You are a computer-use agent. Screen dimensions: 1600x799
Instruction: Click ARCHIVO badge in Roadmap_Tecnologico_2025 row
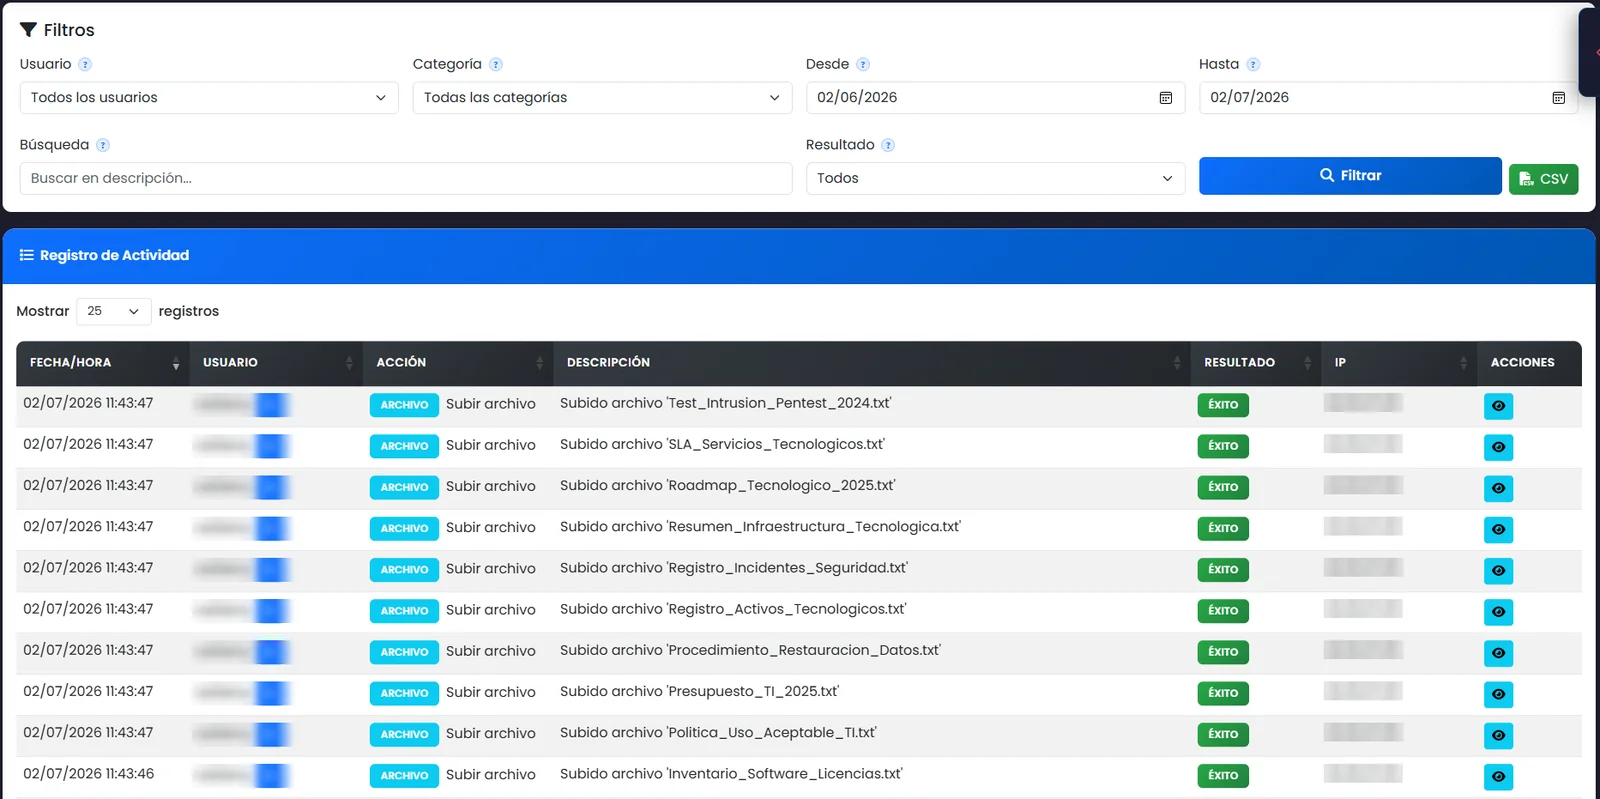[404, 487]
